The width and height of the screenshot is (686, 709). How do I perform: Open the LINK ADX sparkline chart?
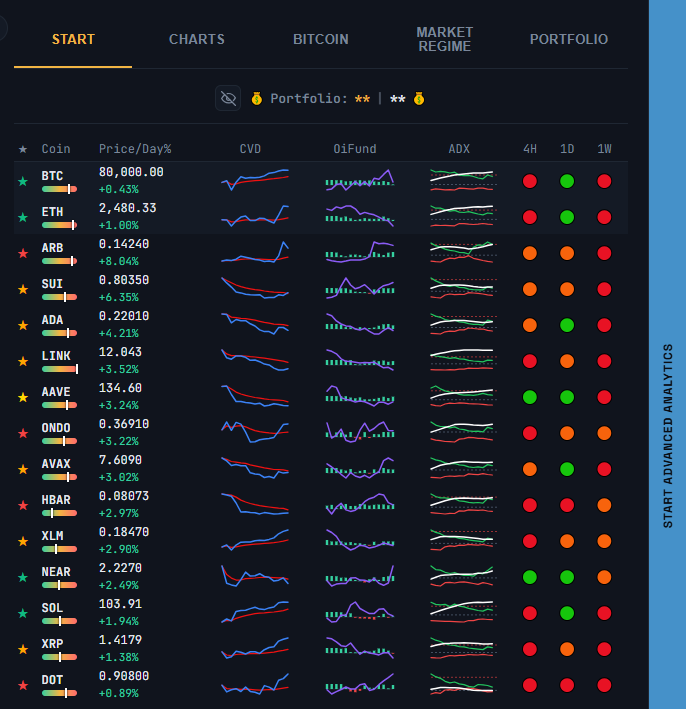(463, 360)
